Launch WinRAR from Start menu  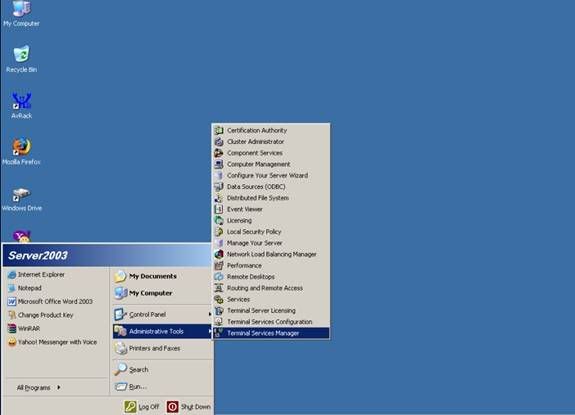click(x=57, y=328)
